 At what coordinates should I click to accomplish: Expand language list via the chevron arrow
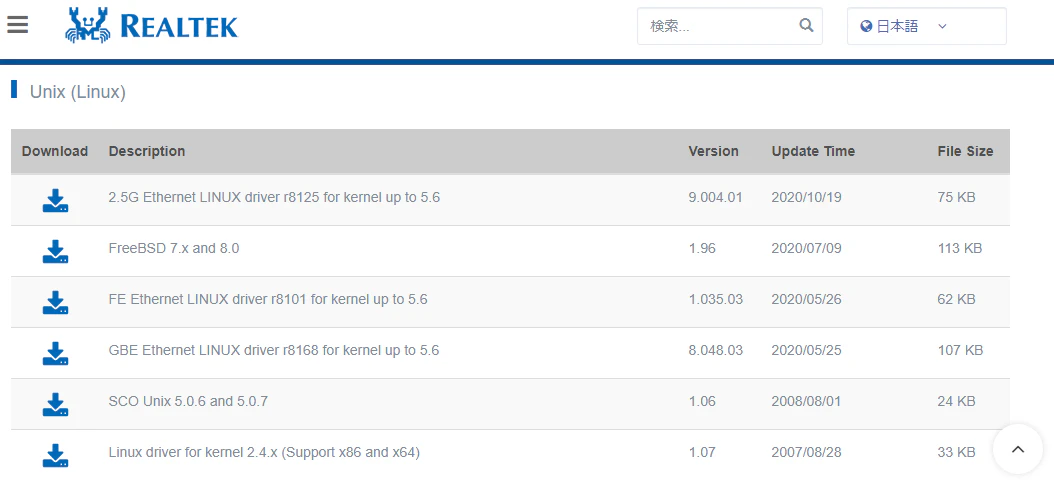click(942, 26)
